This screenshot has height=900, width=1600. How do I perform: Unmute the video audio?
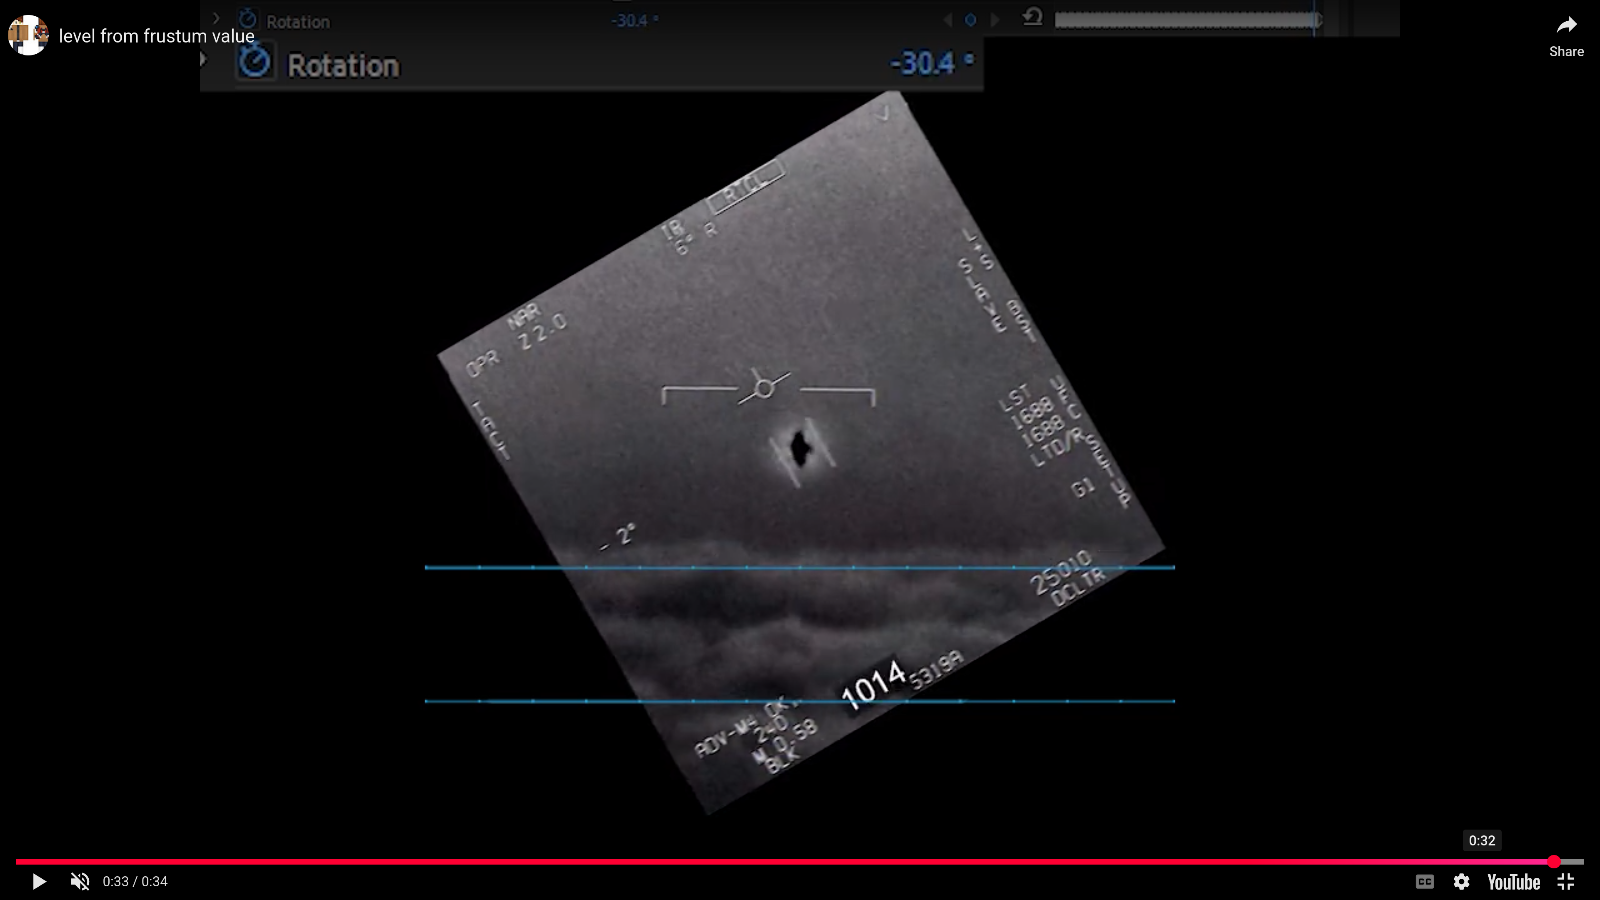80,881
